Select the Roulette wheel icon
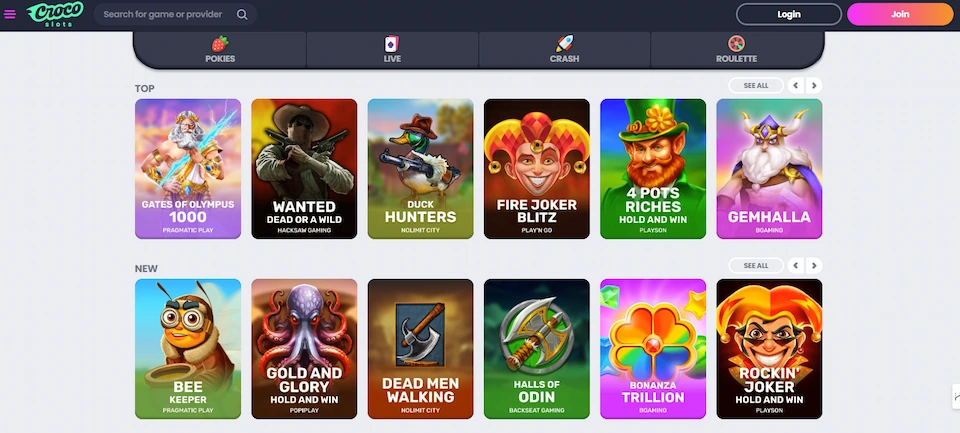Screen dimensions: 960x433 736,43
